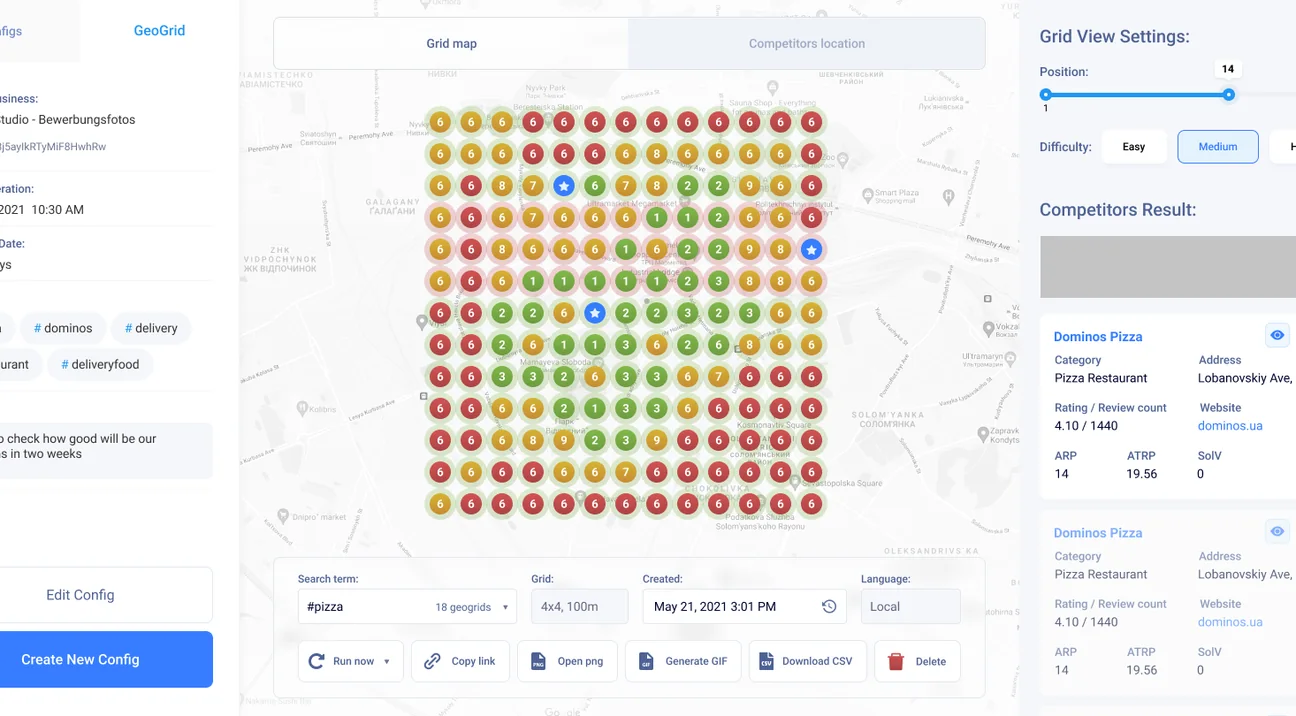Click the Competitors Result heading
This screenshot has height=716, width=1296.
pos(1118,210)
